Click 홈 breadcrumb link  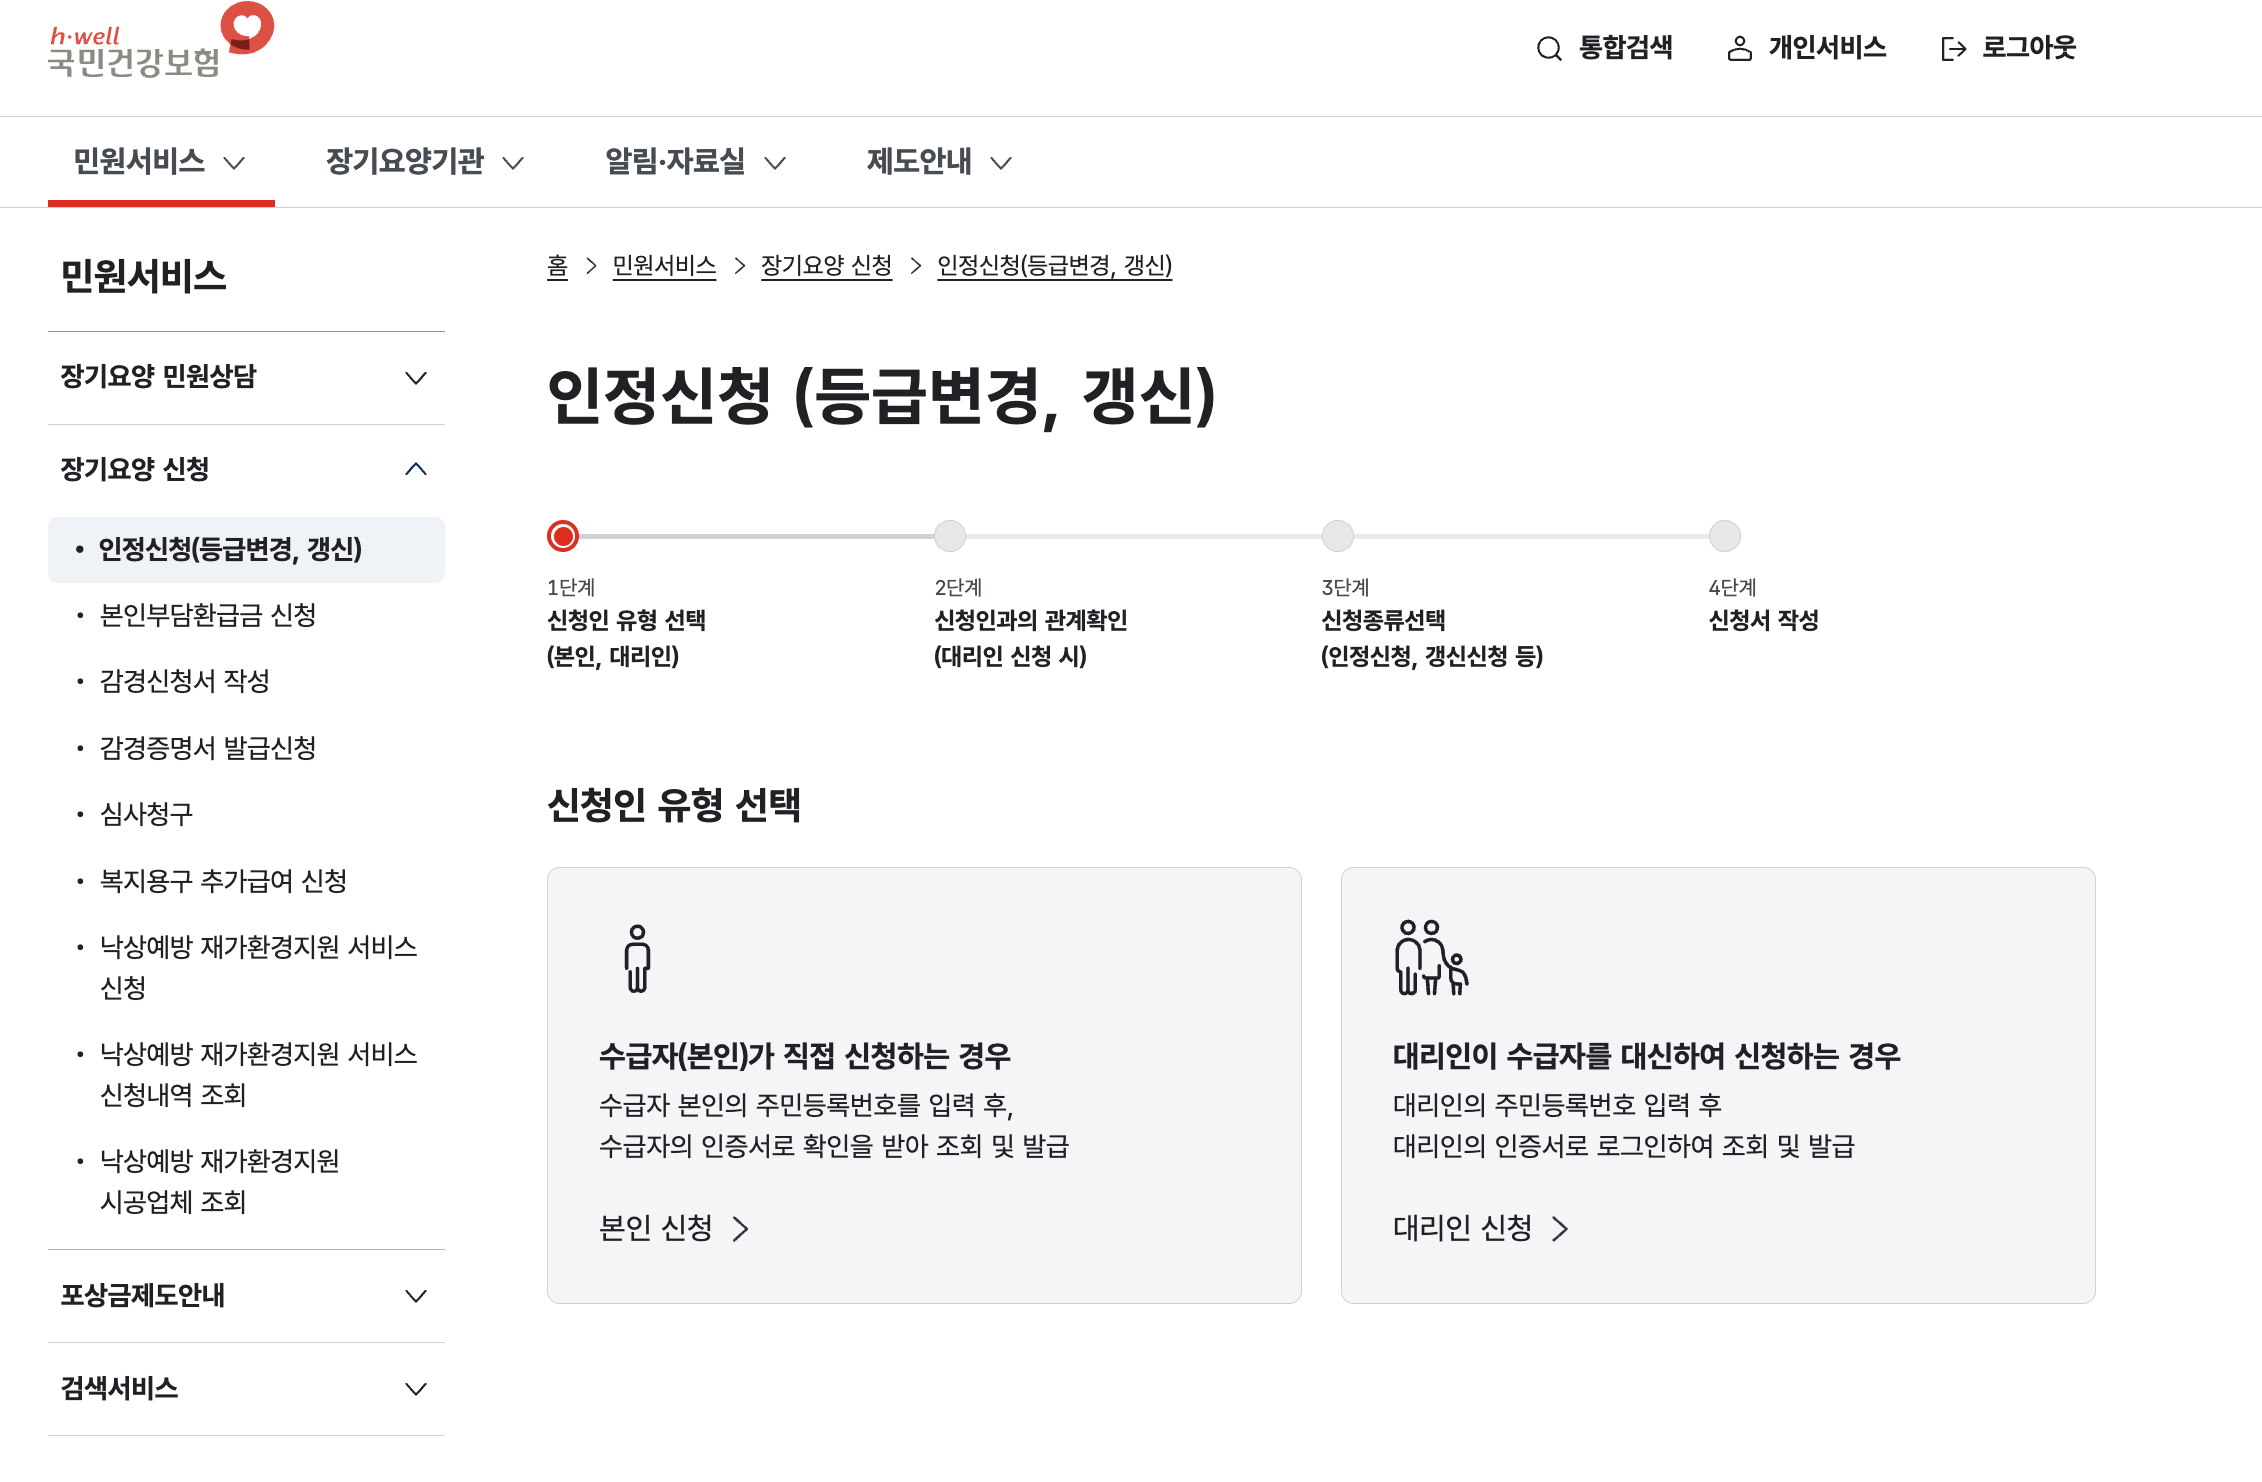557,266
